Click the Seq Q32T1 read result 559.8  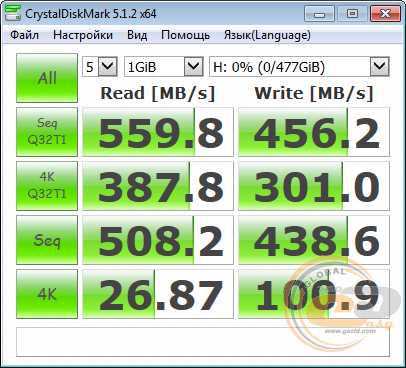(x=158, y=132)
